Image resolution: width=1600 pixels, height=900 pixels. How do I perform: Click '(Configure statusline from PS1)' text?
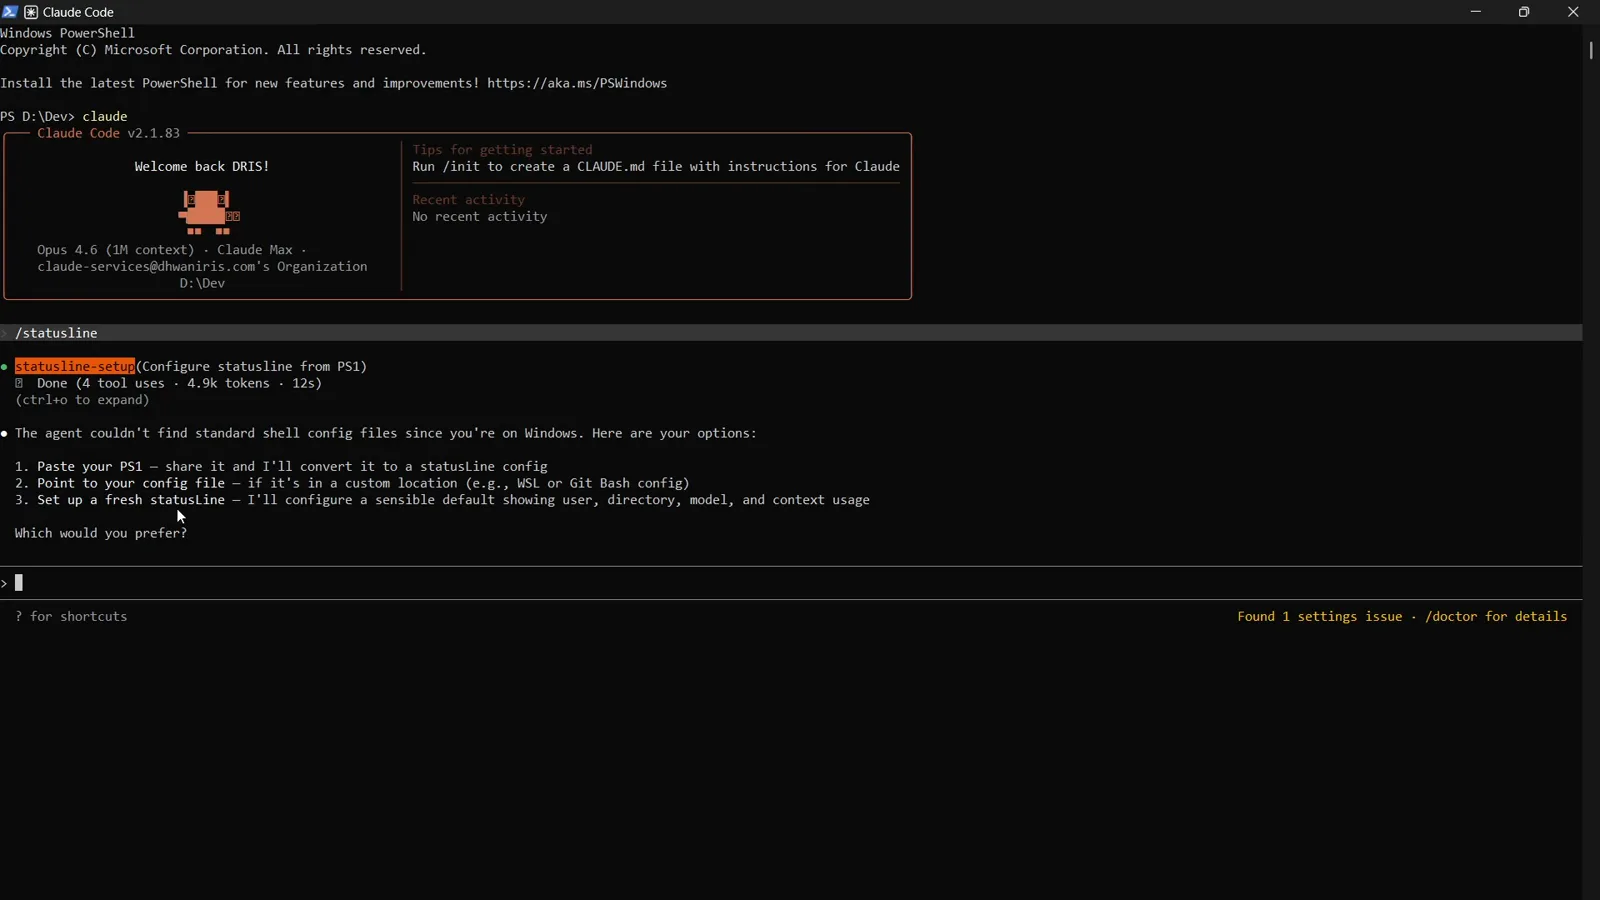point(252,367)
